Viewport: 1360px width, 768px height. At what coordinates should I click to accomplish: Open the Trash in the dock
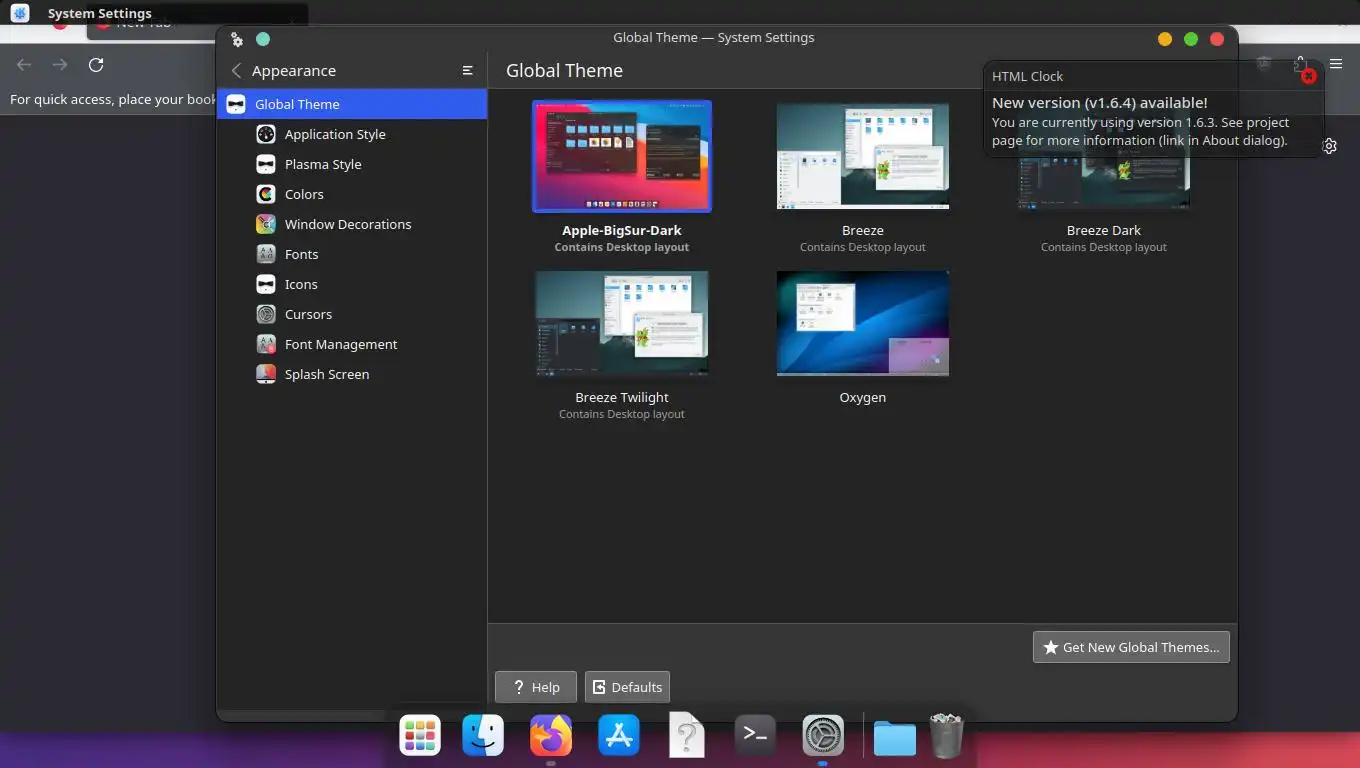click(x=946, y=736)
